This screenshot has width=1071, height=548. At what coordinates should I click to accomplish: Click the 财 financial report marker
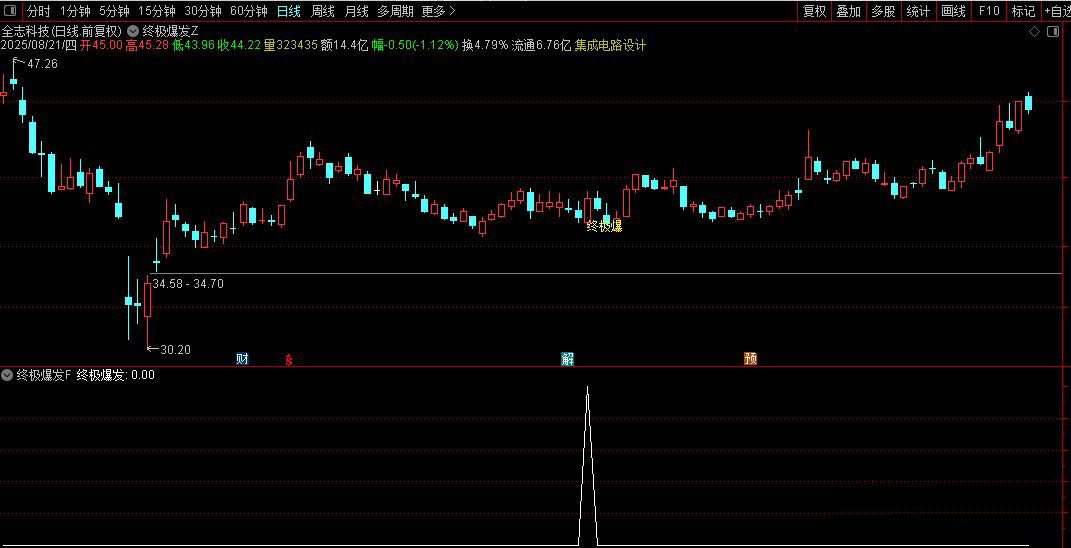click(242, 359)
